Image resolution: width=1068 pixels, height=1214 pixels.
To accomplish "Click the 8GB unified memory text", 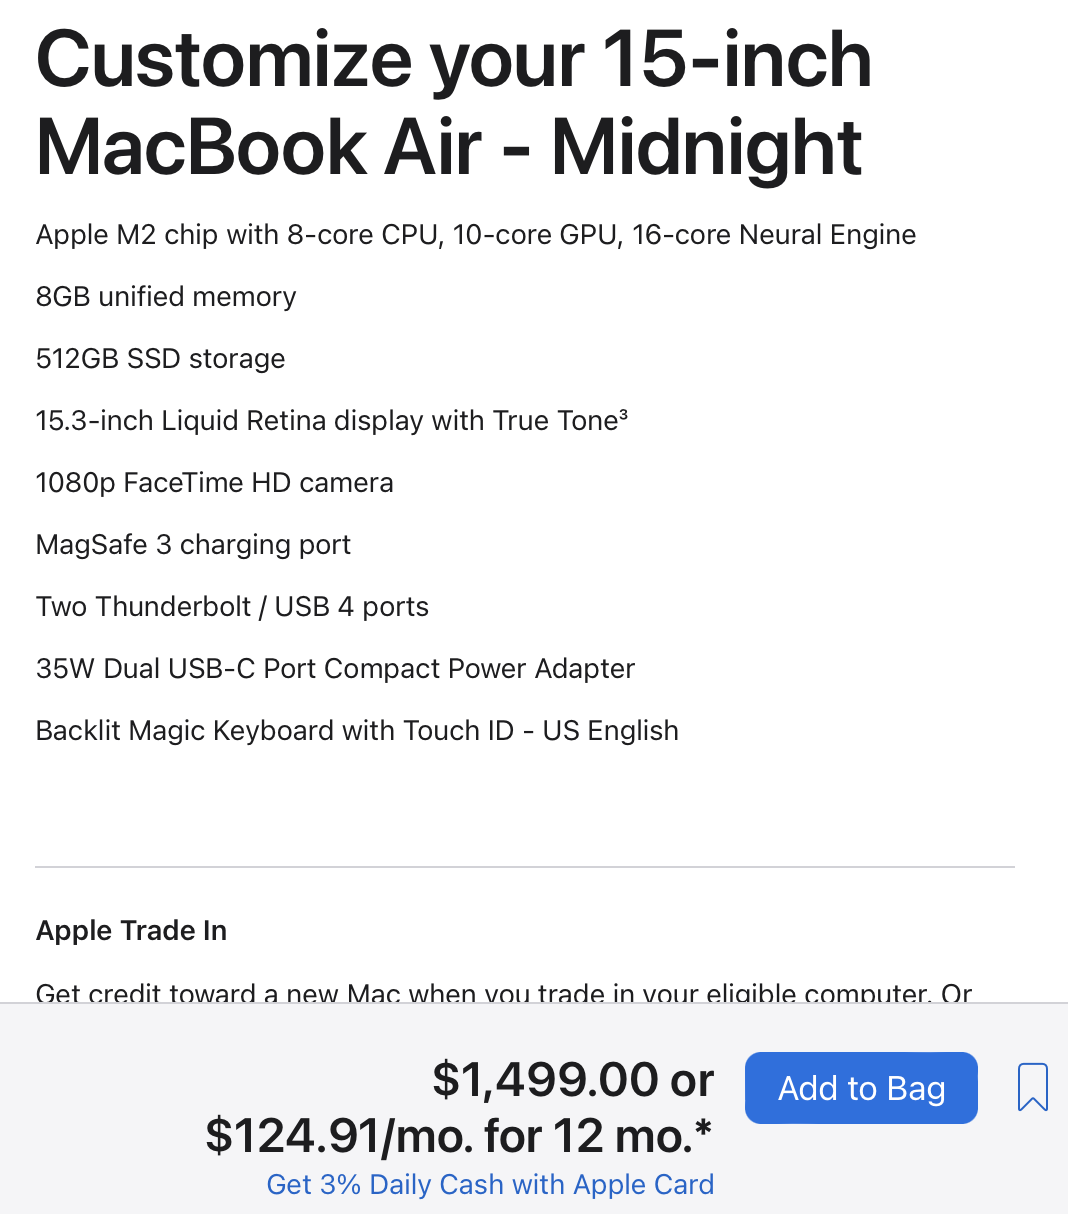I will [x=166, y=297].
